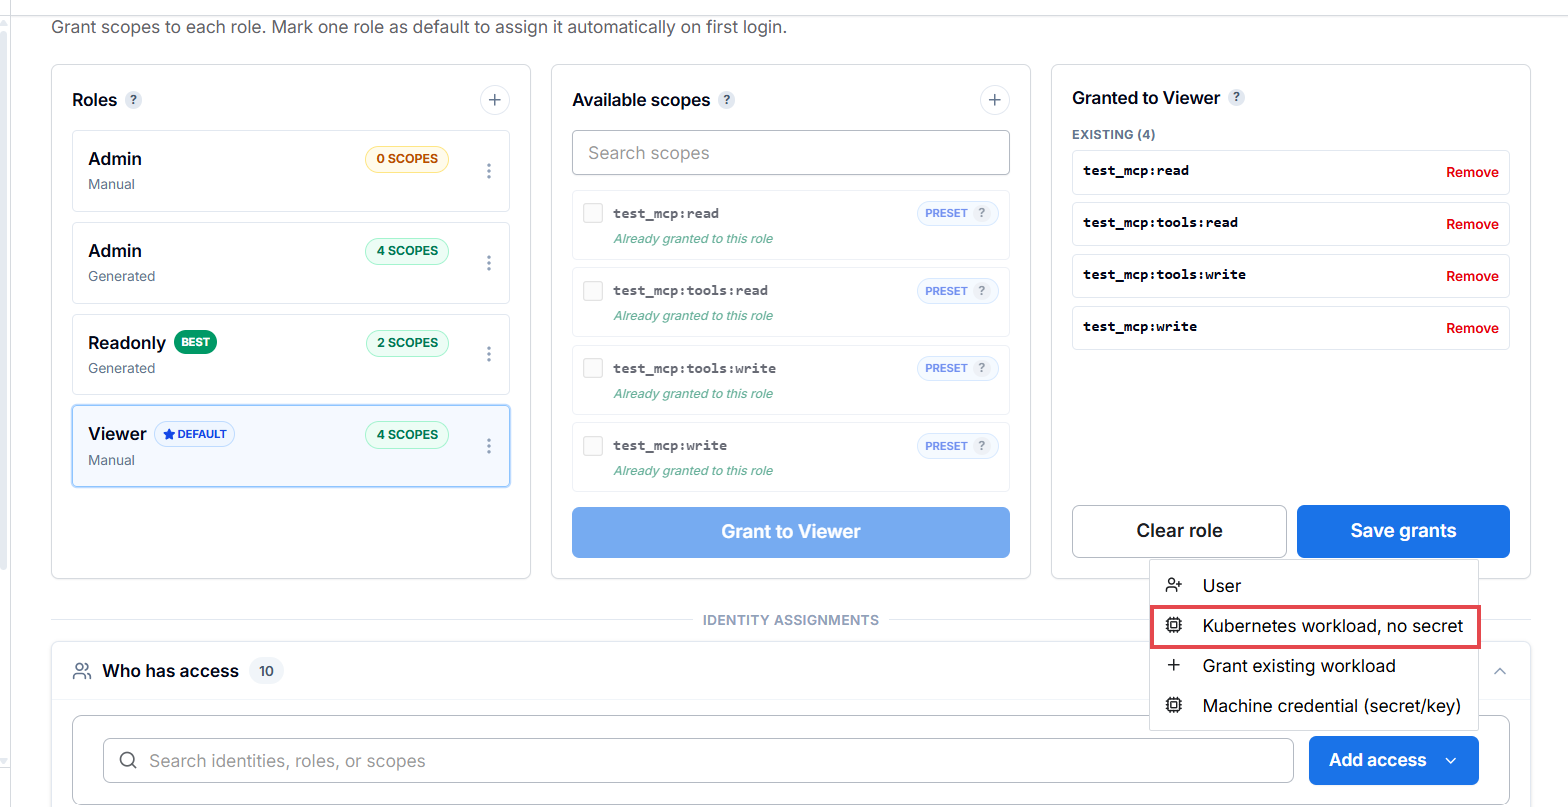Select the Readonly role card
Viewport: 1568px width, 807px height.
(291, 354)
